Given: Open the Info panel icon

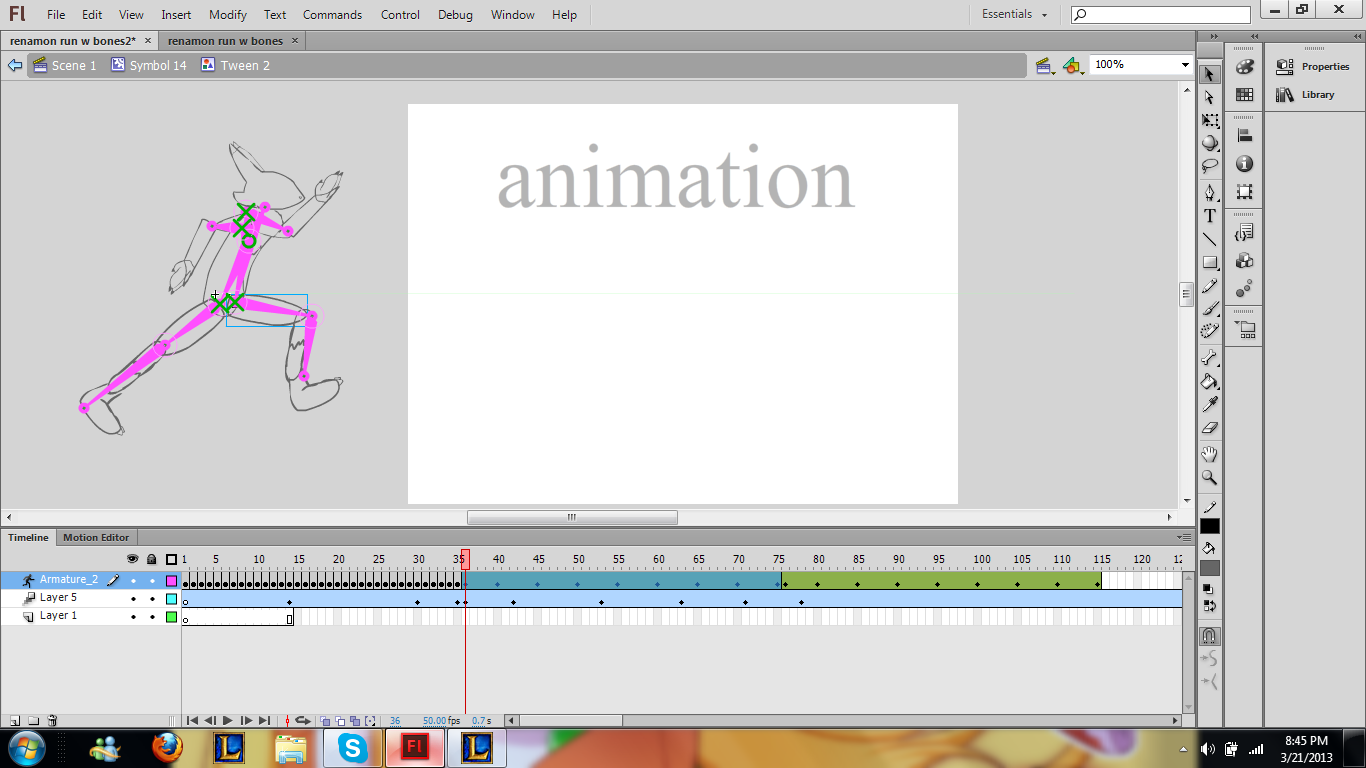Looking at the screenshot, I should pyautogui.click(x=1244, y=164).
